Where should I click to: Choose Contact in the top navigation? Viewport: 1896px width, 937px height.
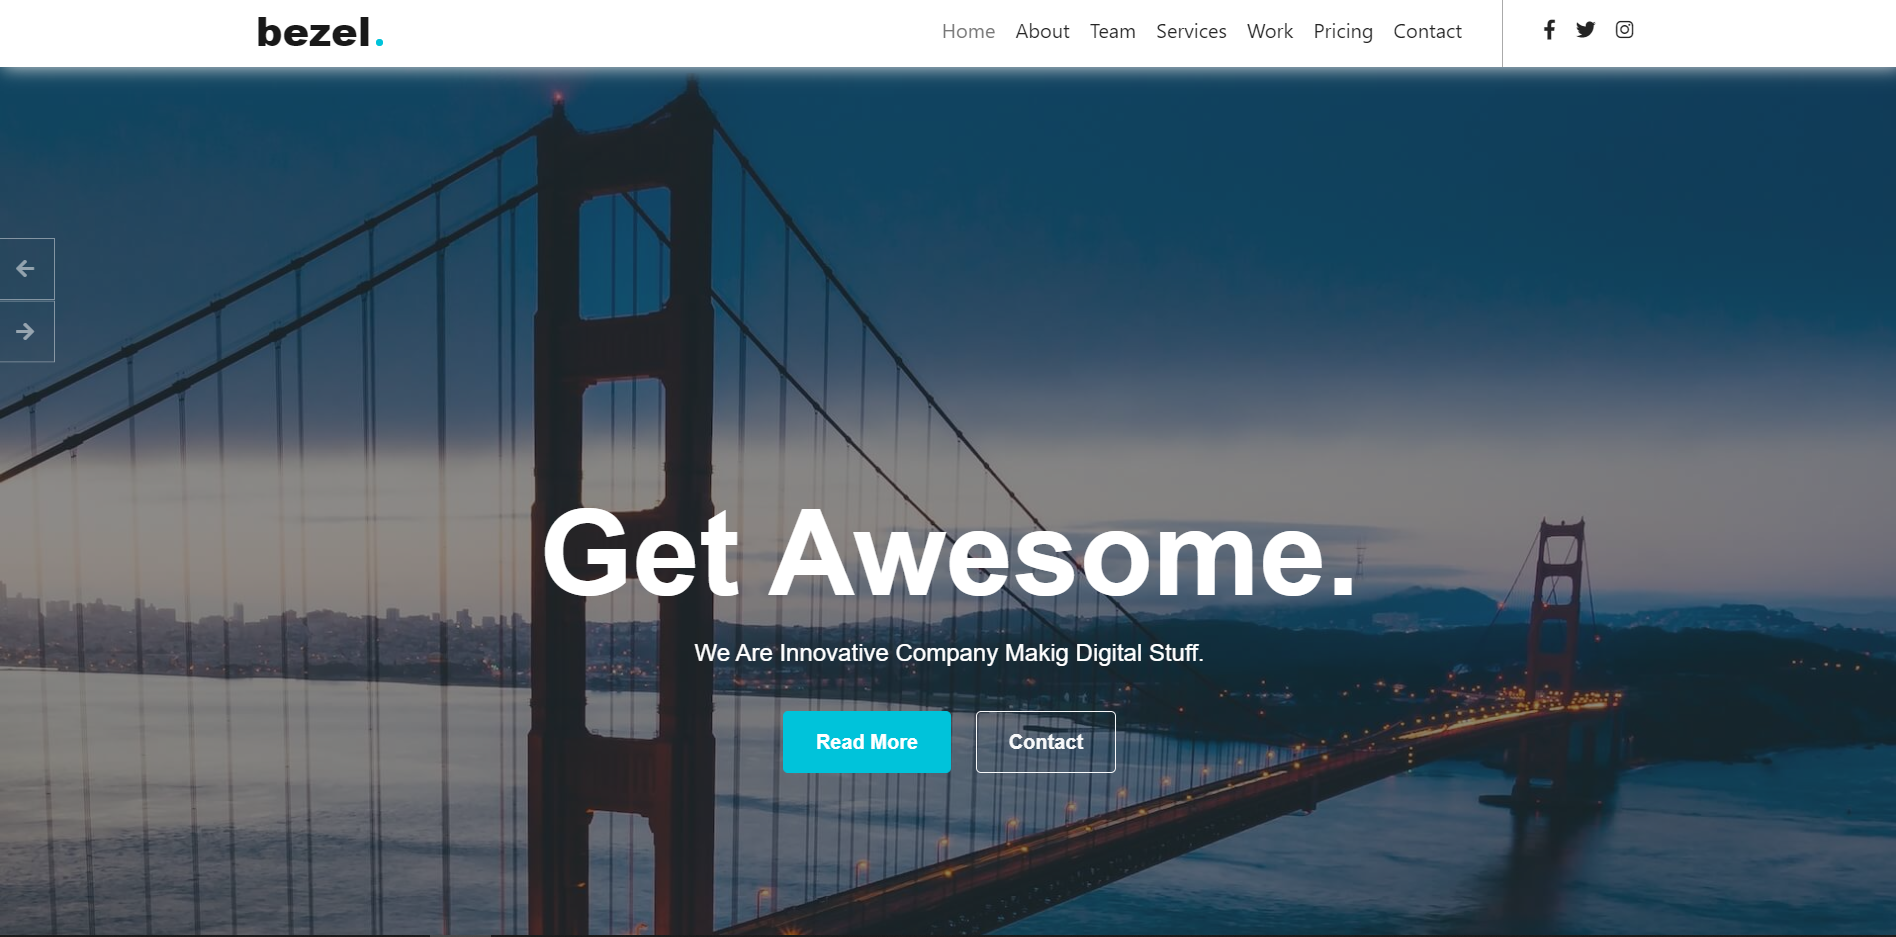point(1427,32)
